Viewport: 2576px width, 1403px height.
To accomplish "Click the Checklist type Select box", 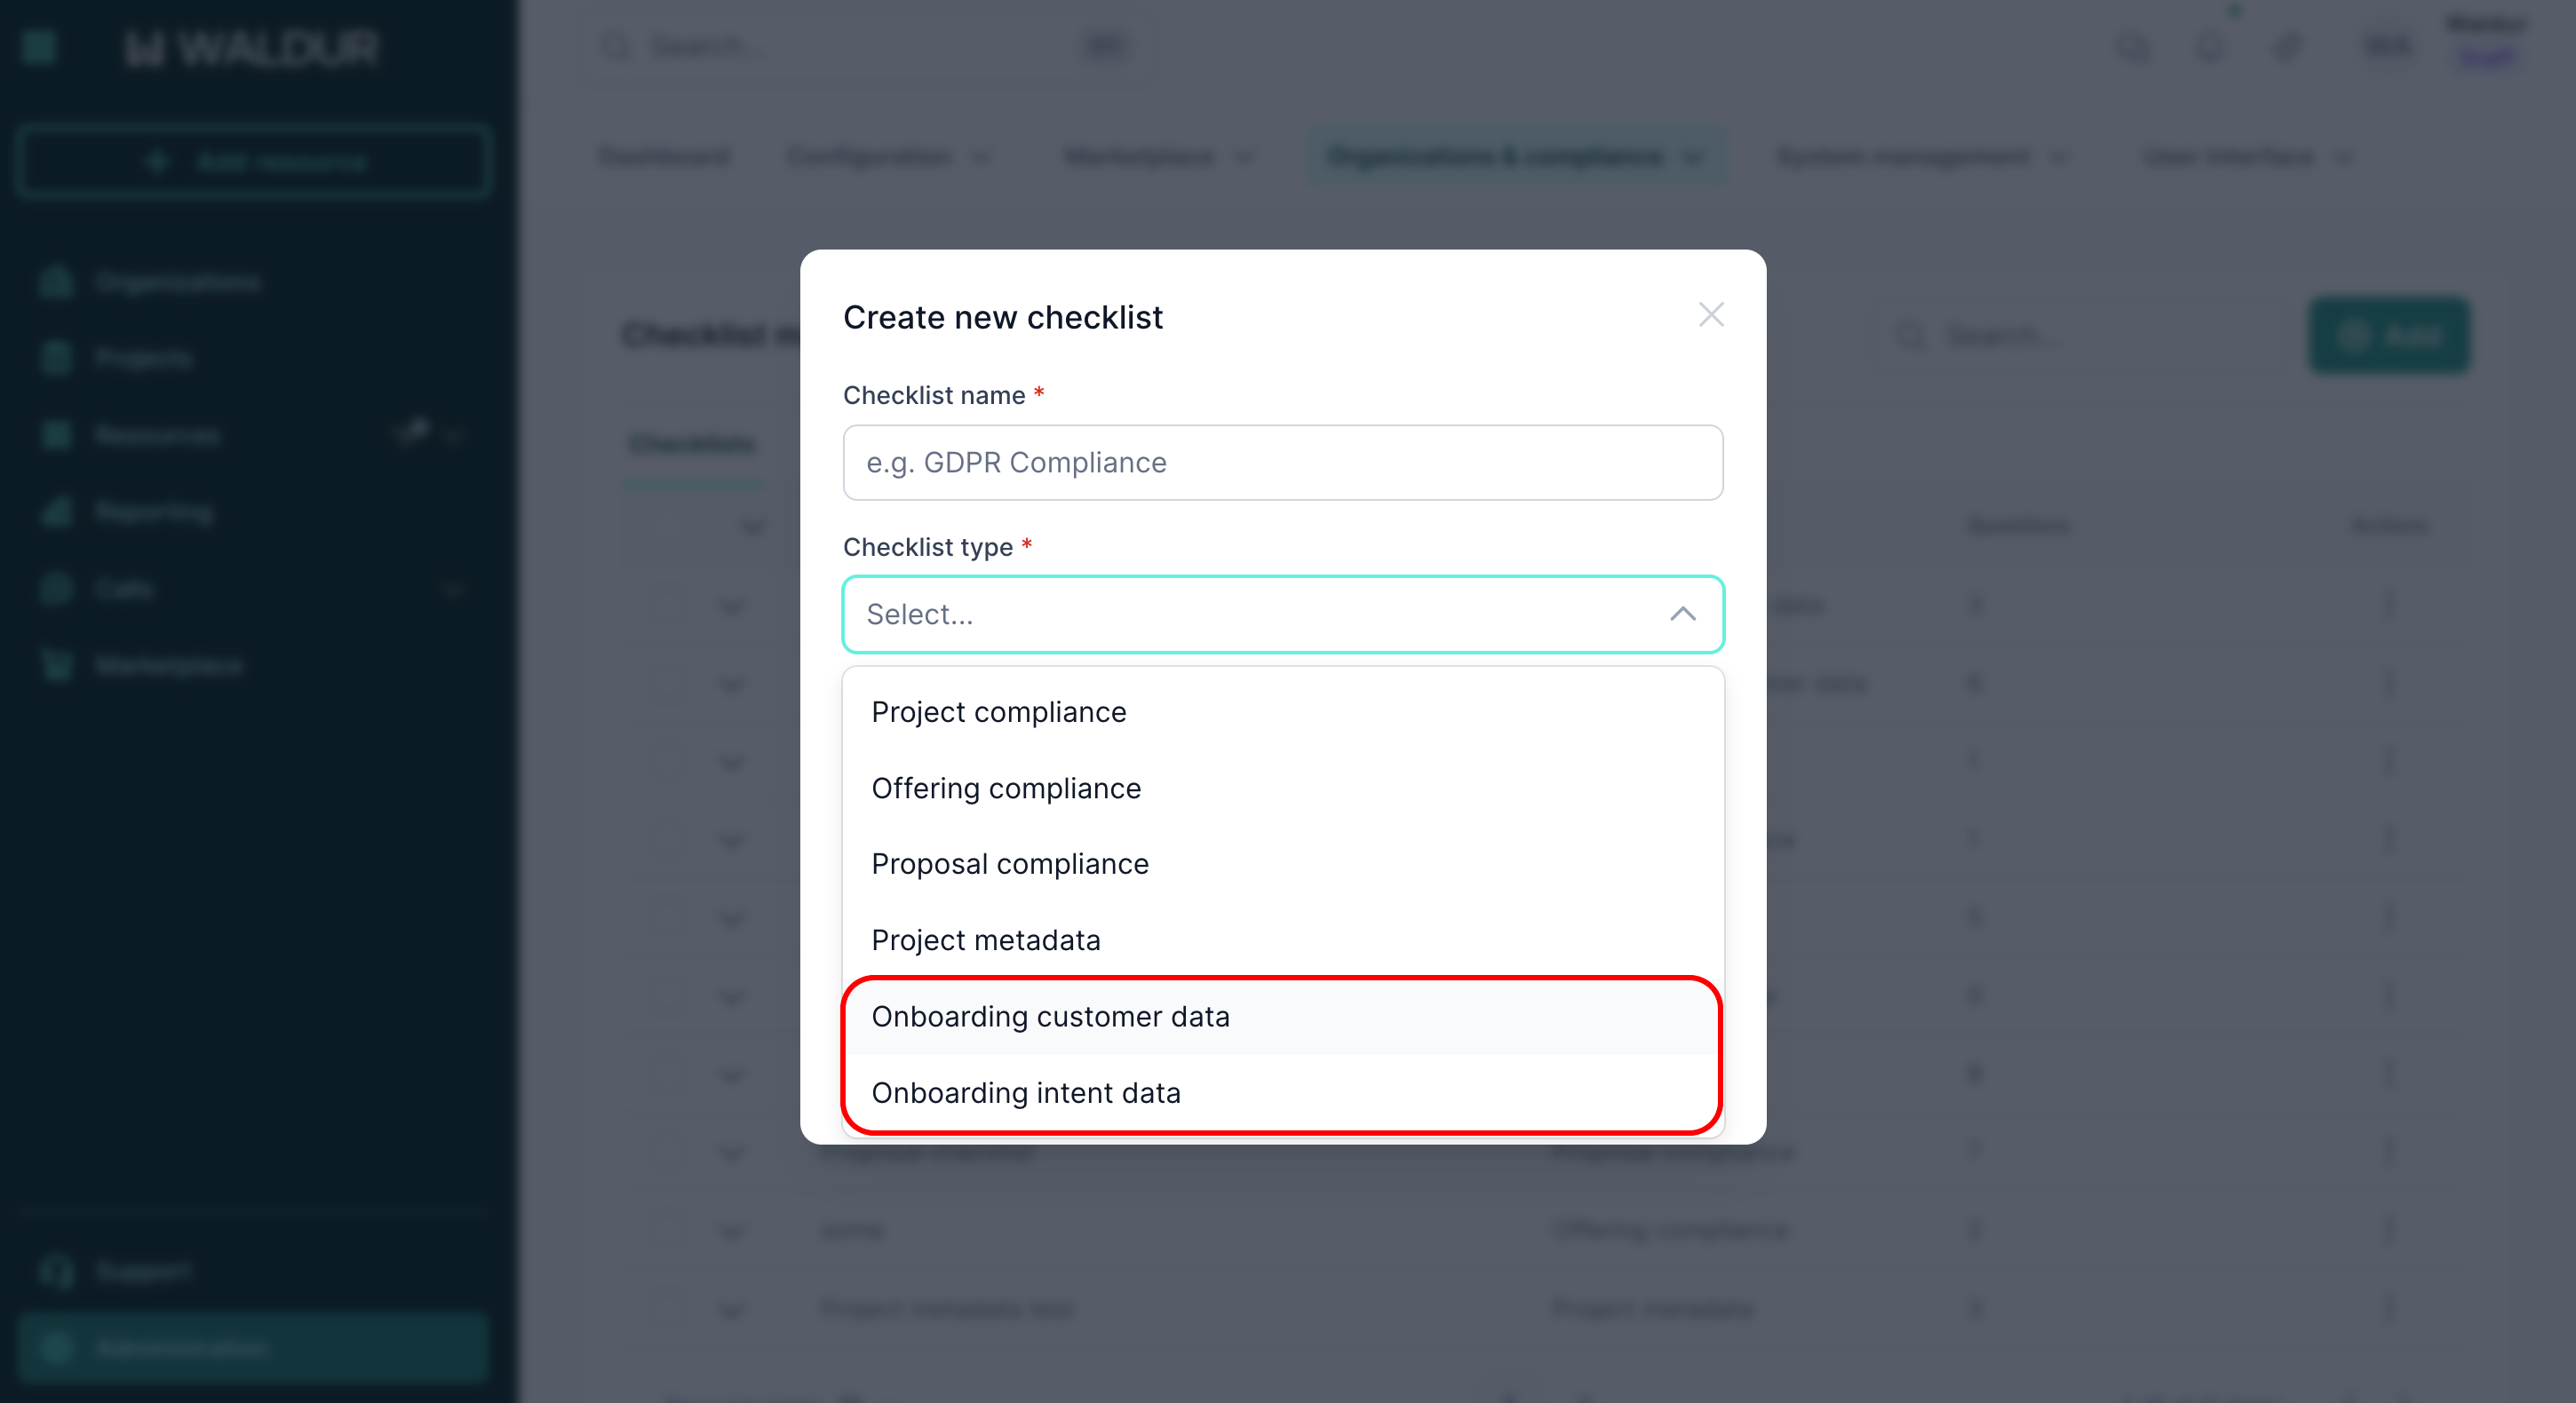I will [1250, 614].
